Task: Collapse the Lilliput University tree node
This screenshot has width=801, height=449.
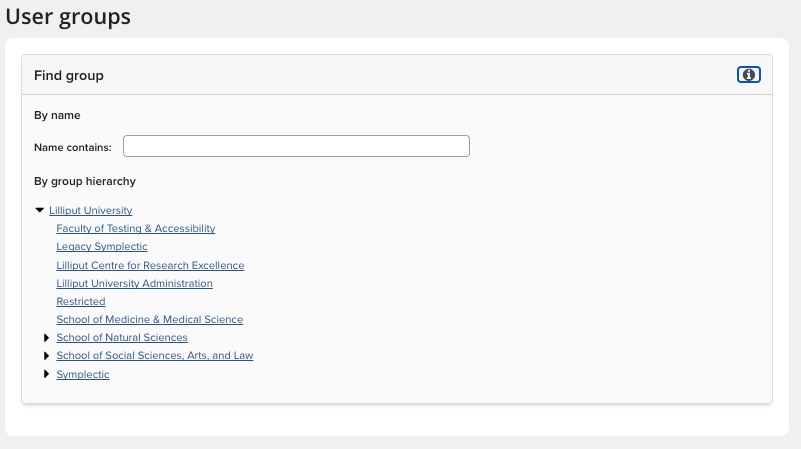Action: (x=39, y=210)
